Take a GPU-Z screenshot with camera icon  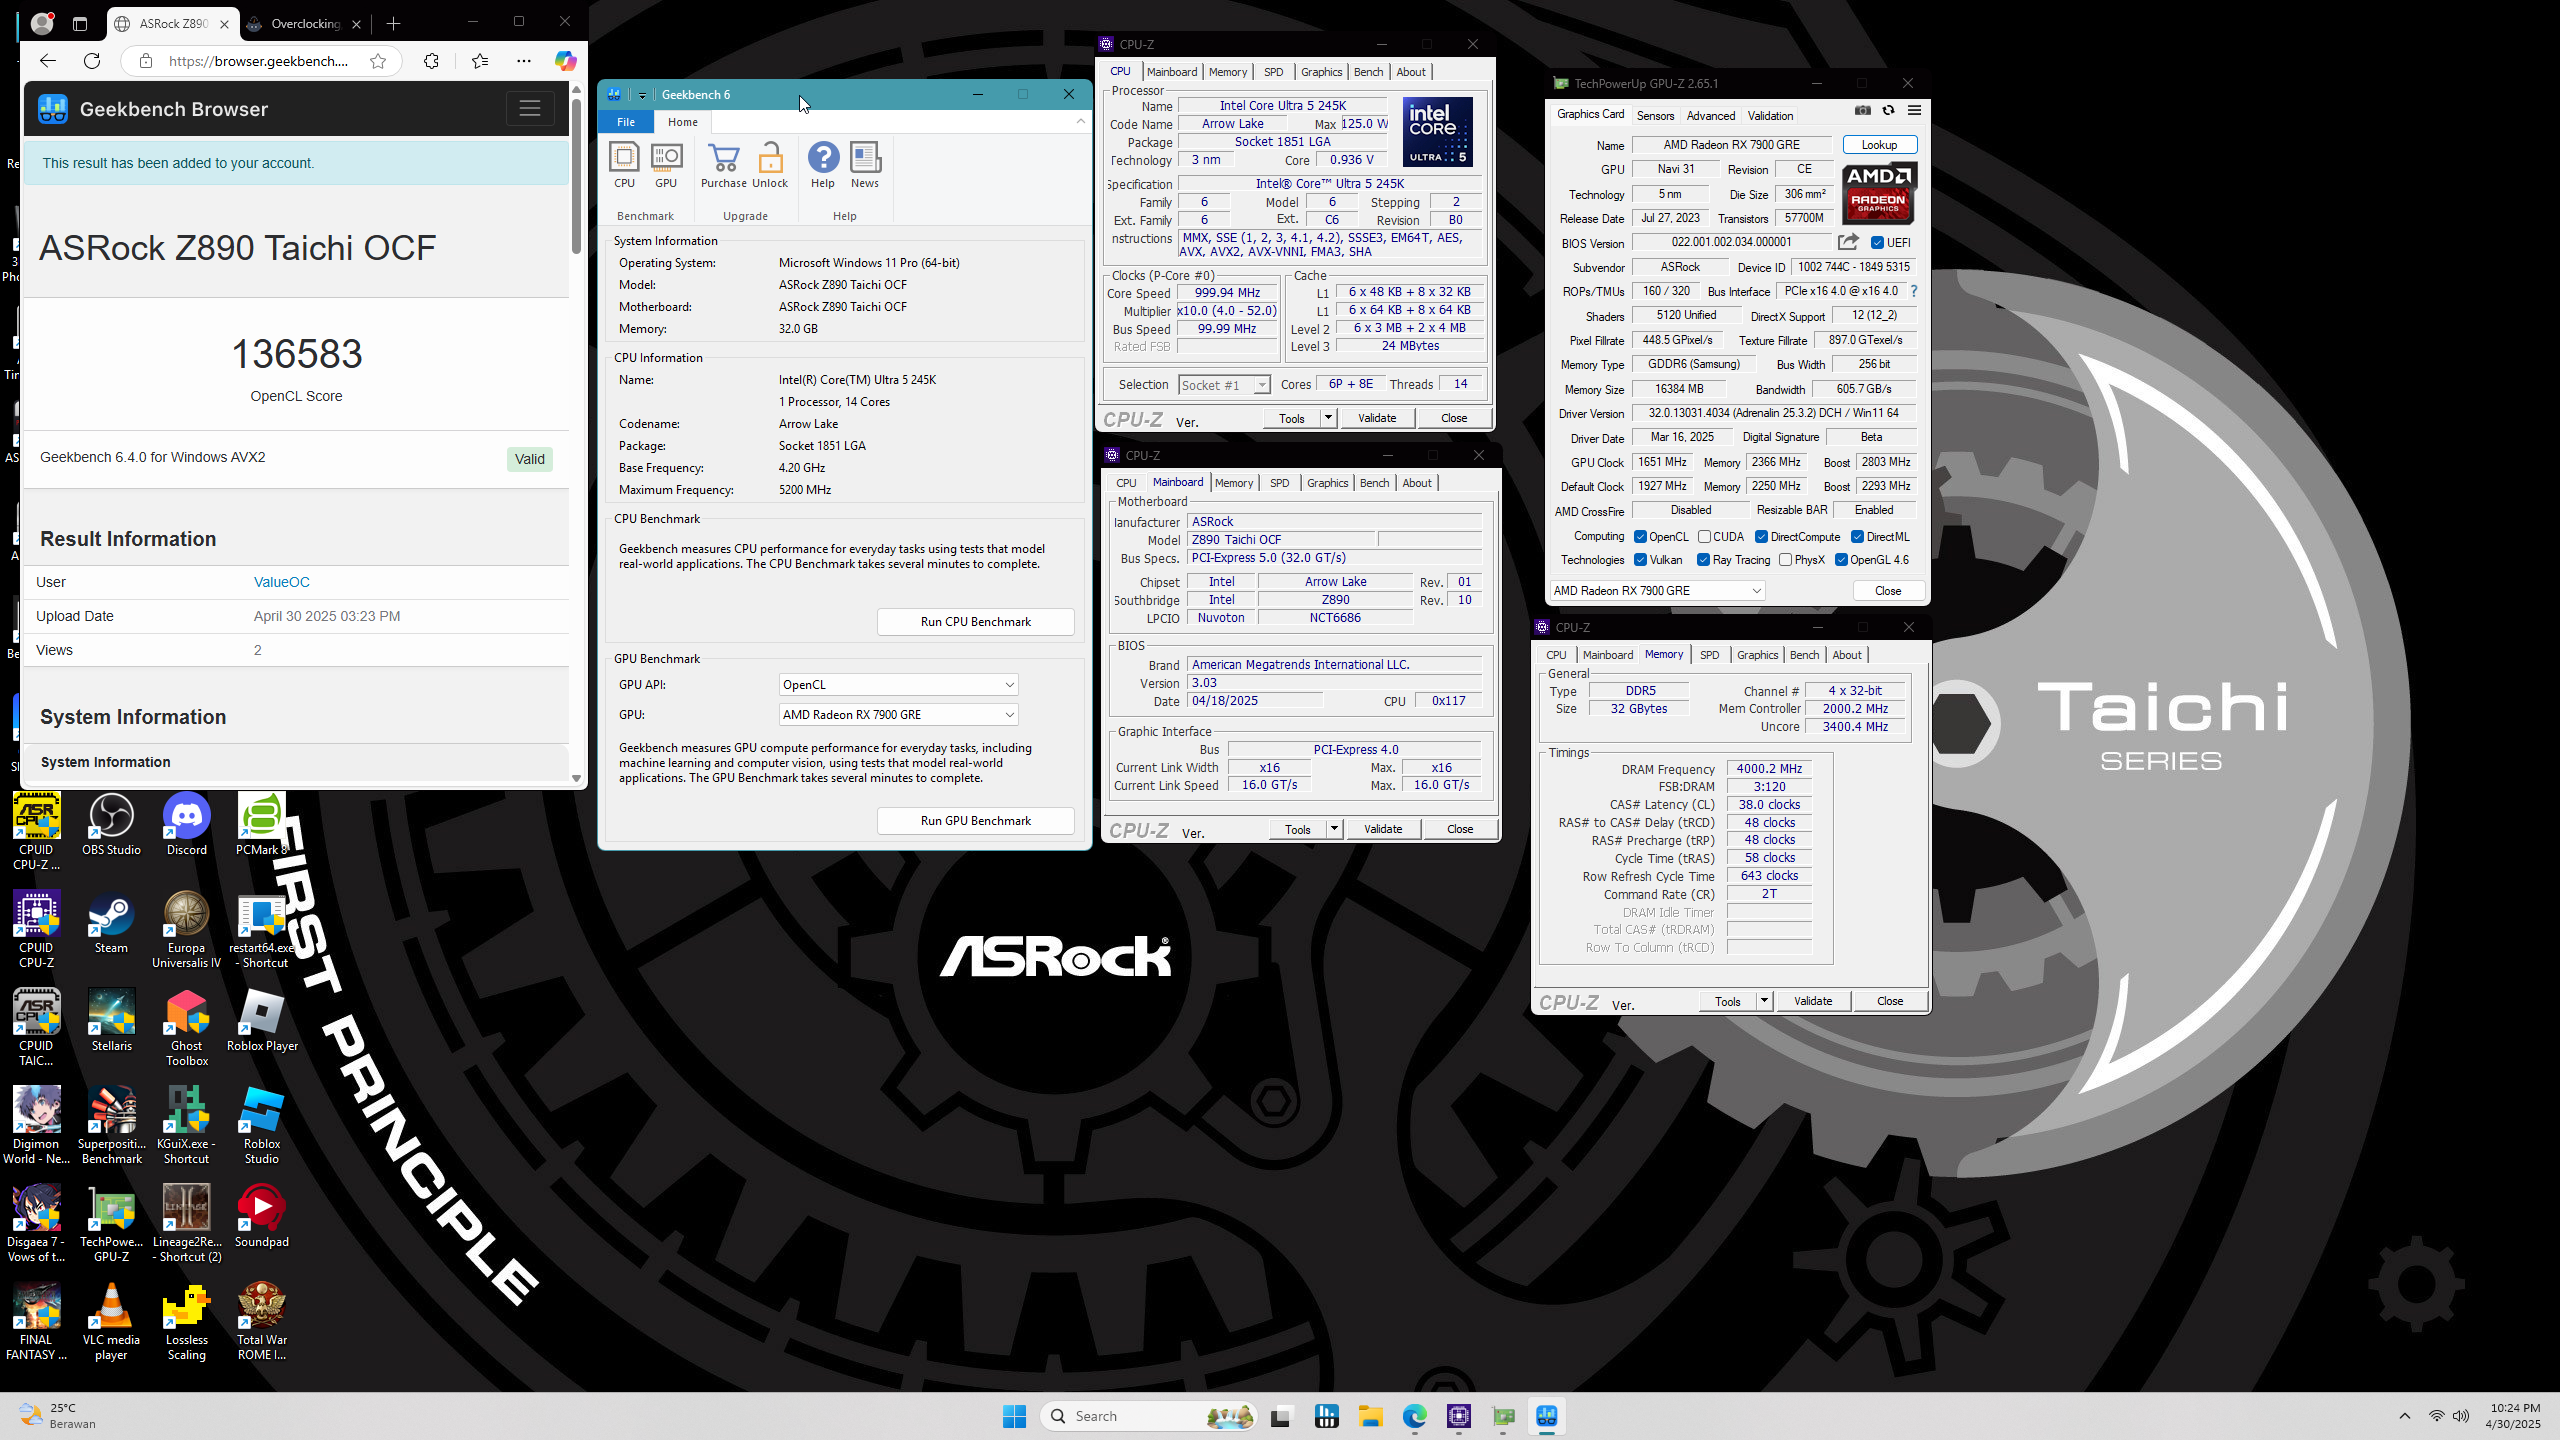pyautogui.click(x=1862, y=111)
